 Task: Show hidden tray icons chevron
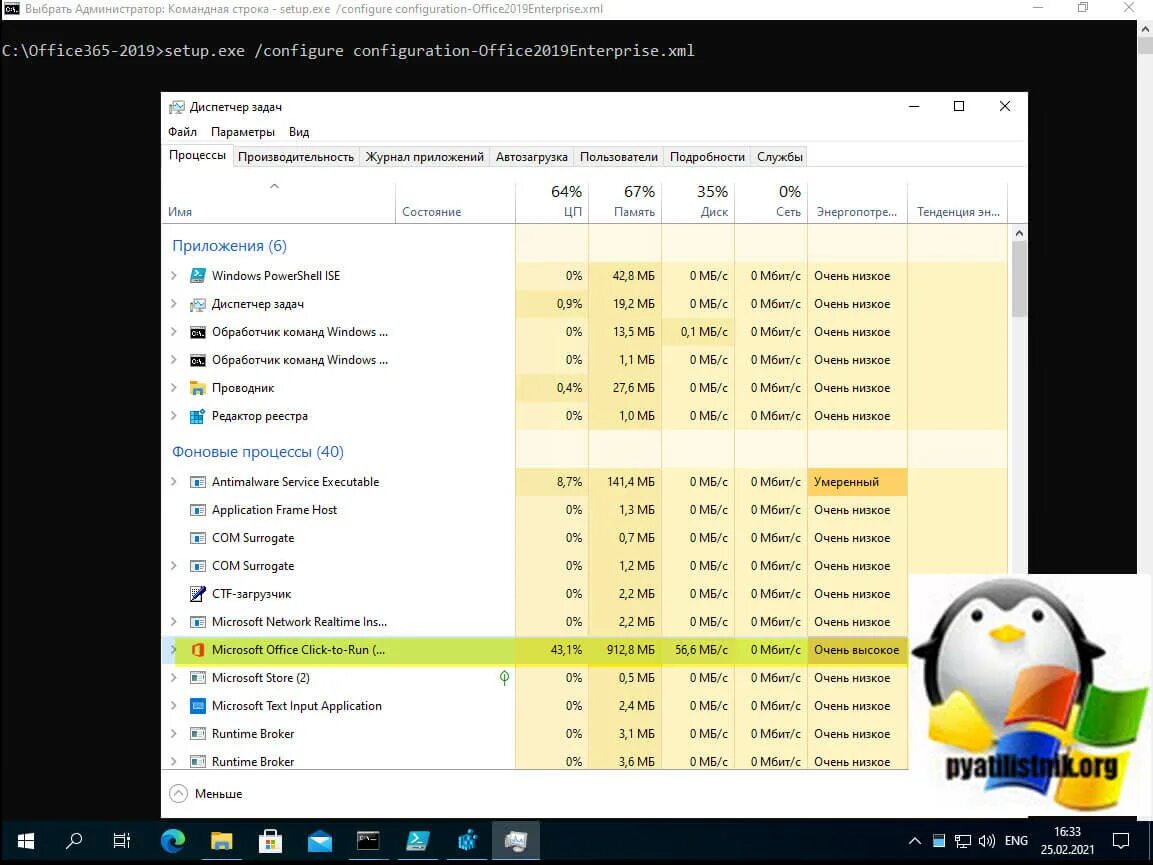[915, 841]
